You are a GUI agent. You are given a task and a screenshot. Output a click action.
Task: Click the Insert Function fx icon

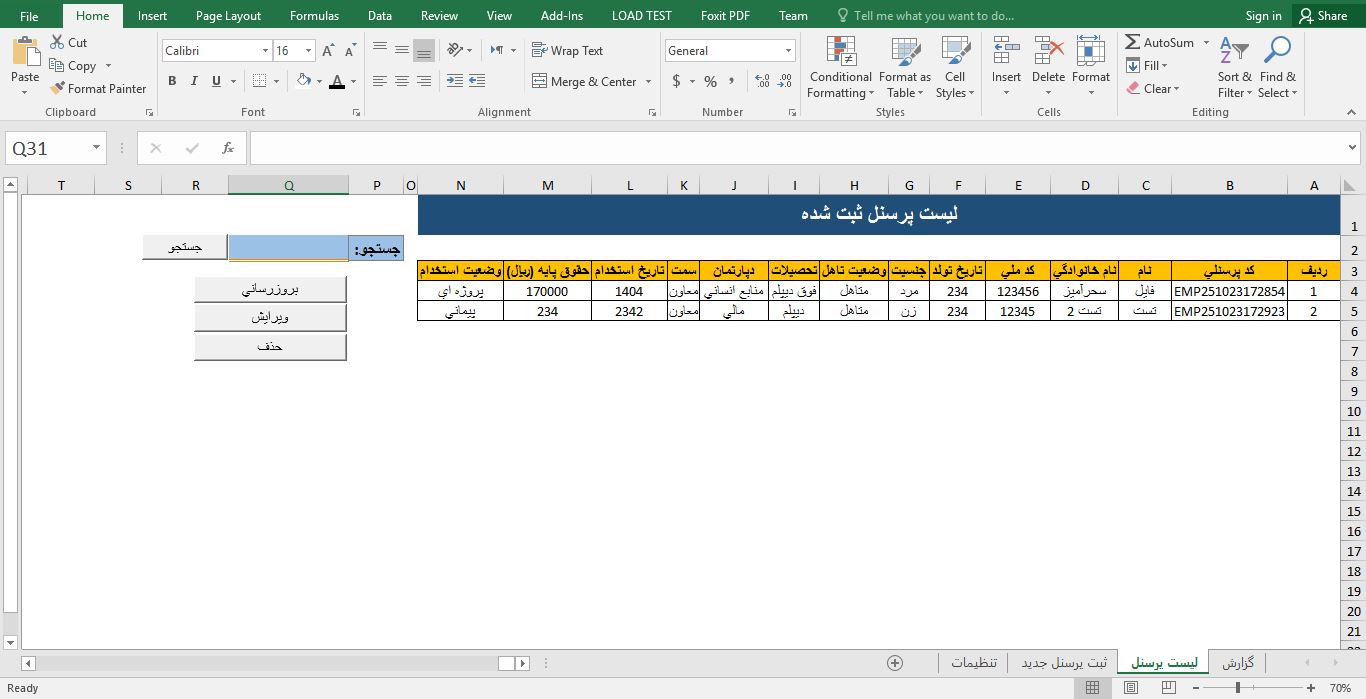228,148
